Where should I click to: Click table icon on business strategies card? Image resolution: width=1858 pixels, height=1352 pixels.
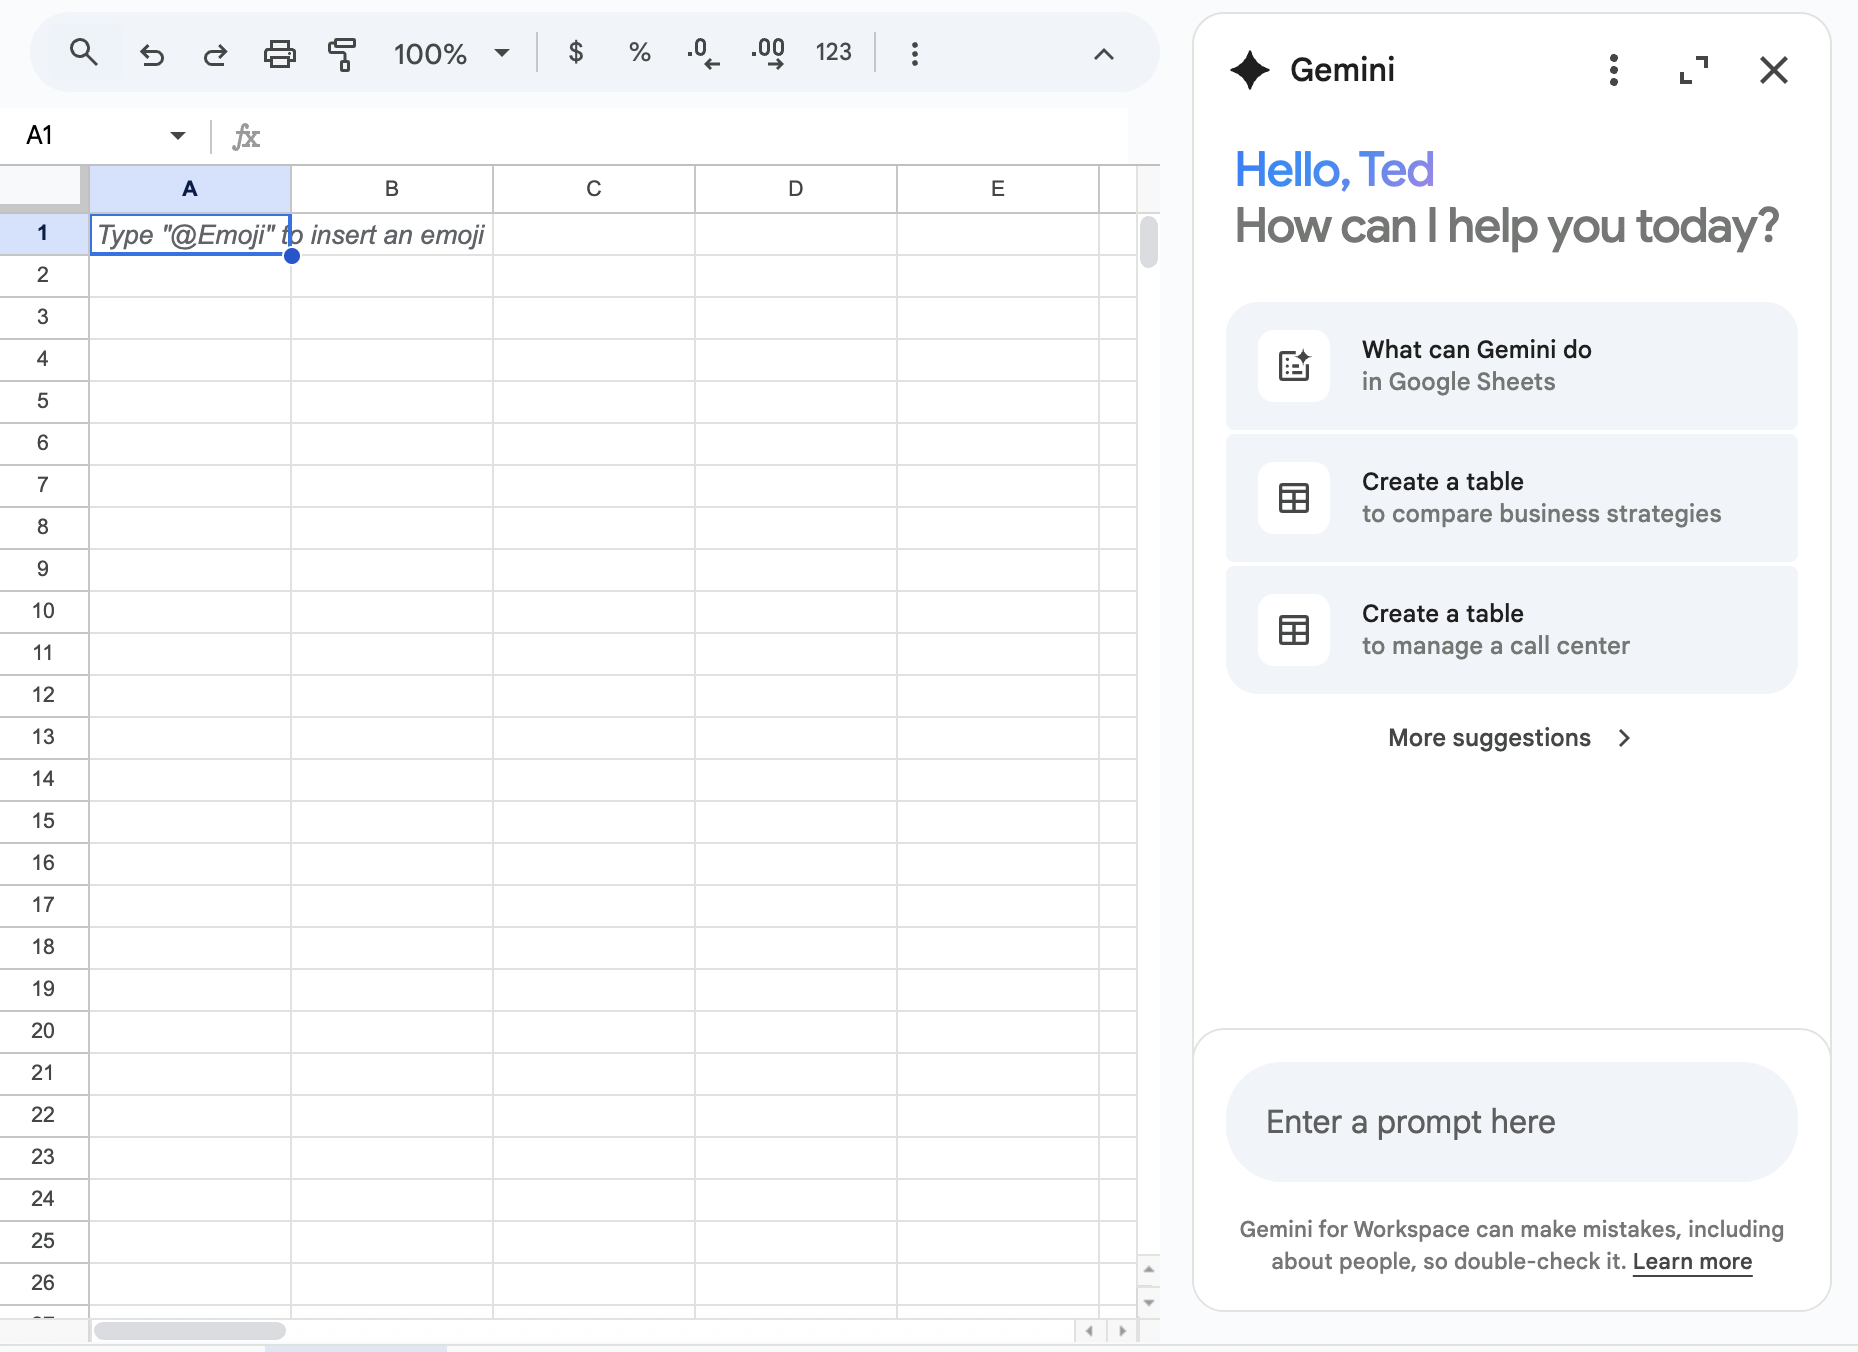[x=1294, y=498]
